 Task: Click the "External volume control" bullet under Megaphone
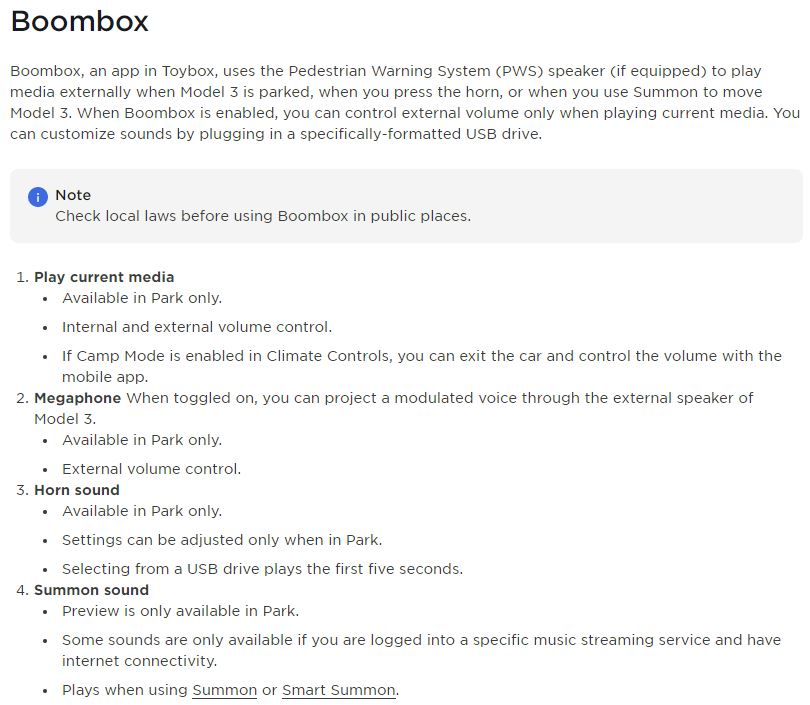click(x=151, y=469)
